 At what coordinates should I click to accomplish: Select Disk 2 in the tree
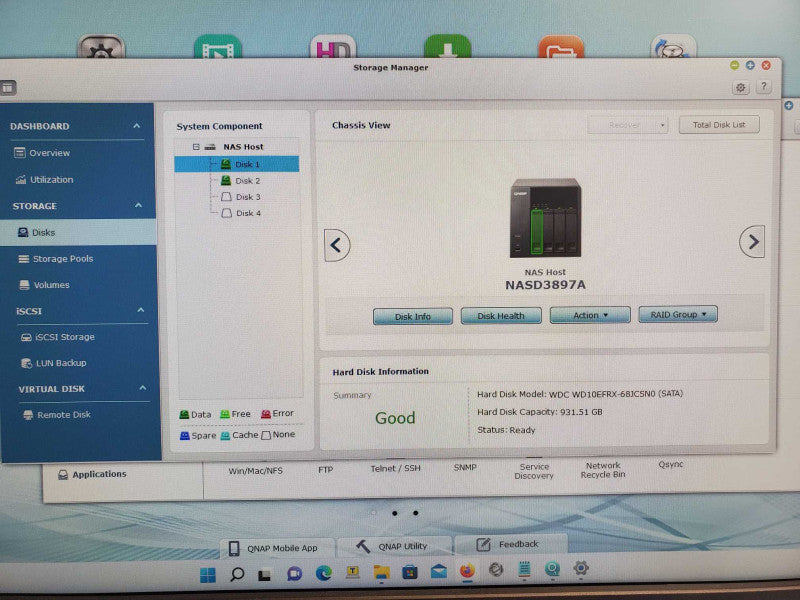coord(240,181)
